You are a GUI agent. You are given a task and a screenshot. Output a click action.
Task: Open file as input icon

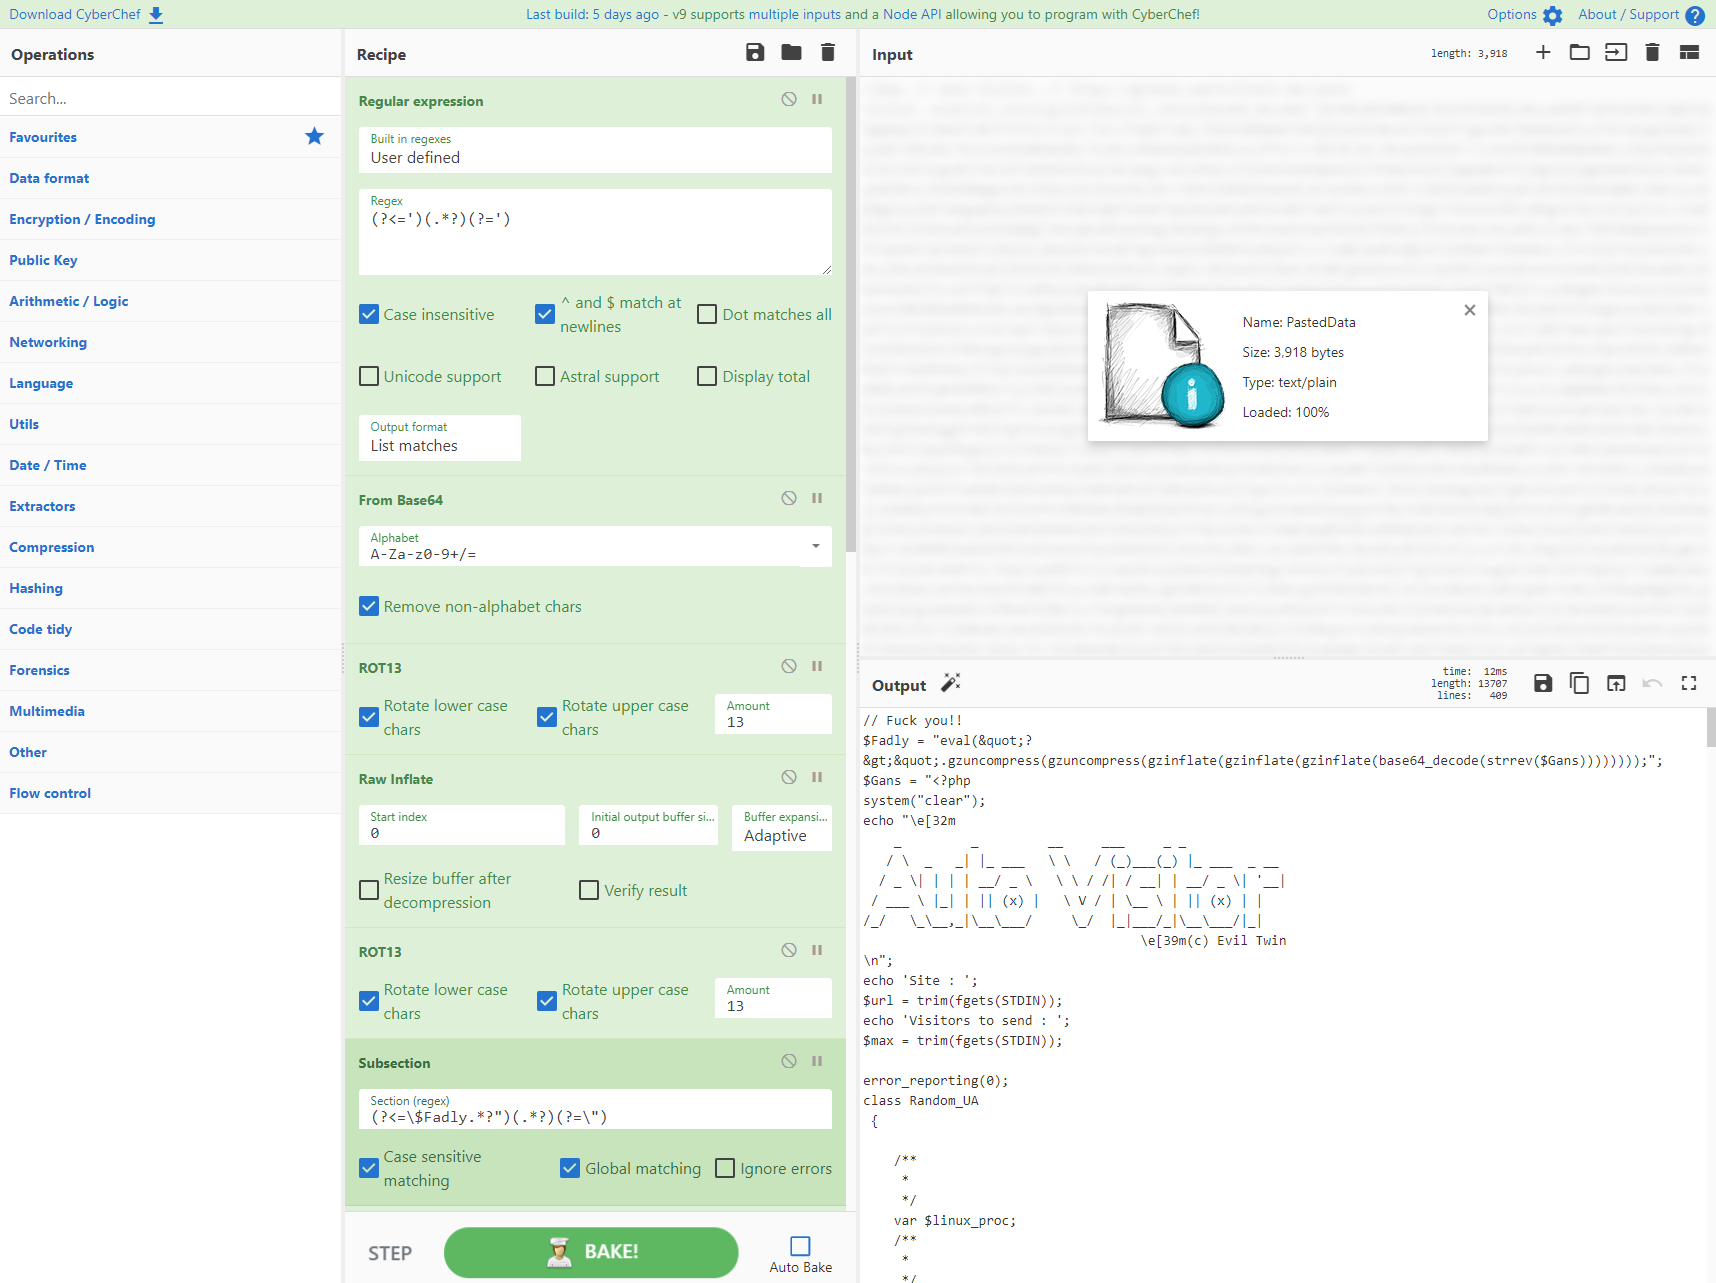coord(1616,52)
